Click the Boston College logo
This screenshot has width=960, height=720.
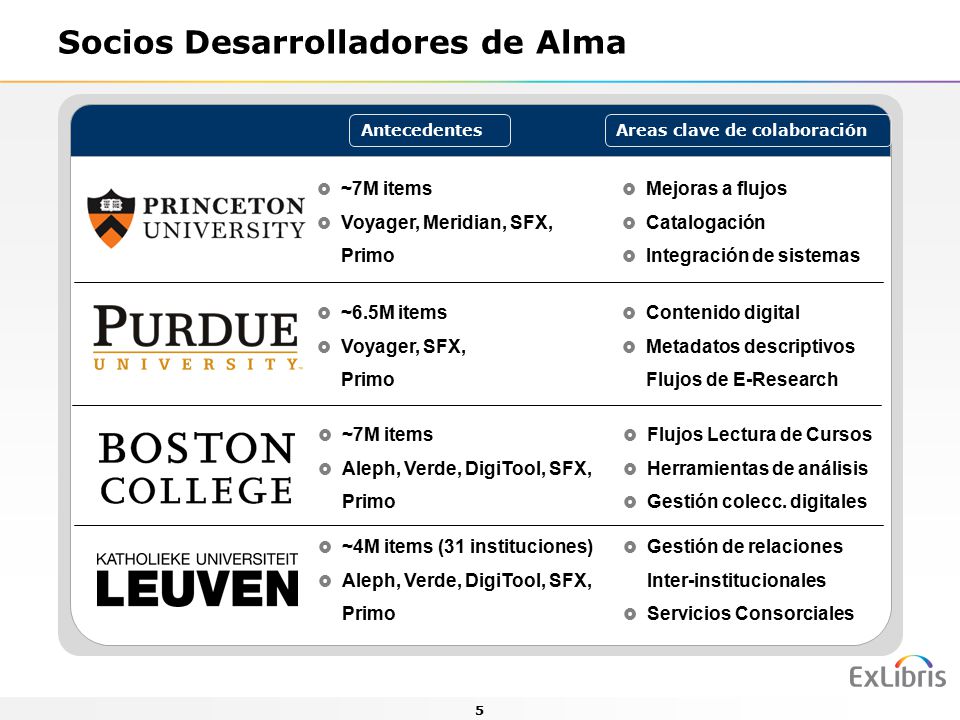(x=197, y=468)
